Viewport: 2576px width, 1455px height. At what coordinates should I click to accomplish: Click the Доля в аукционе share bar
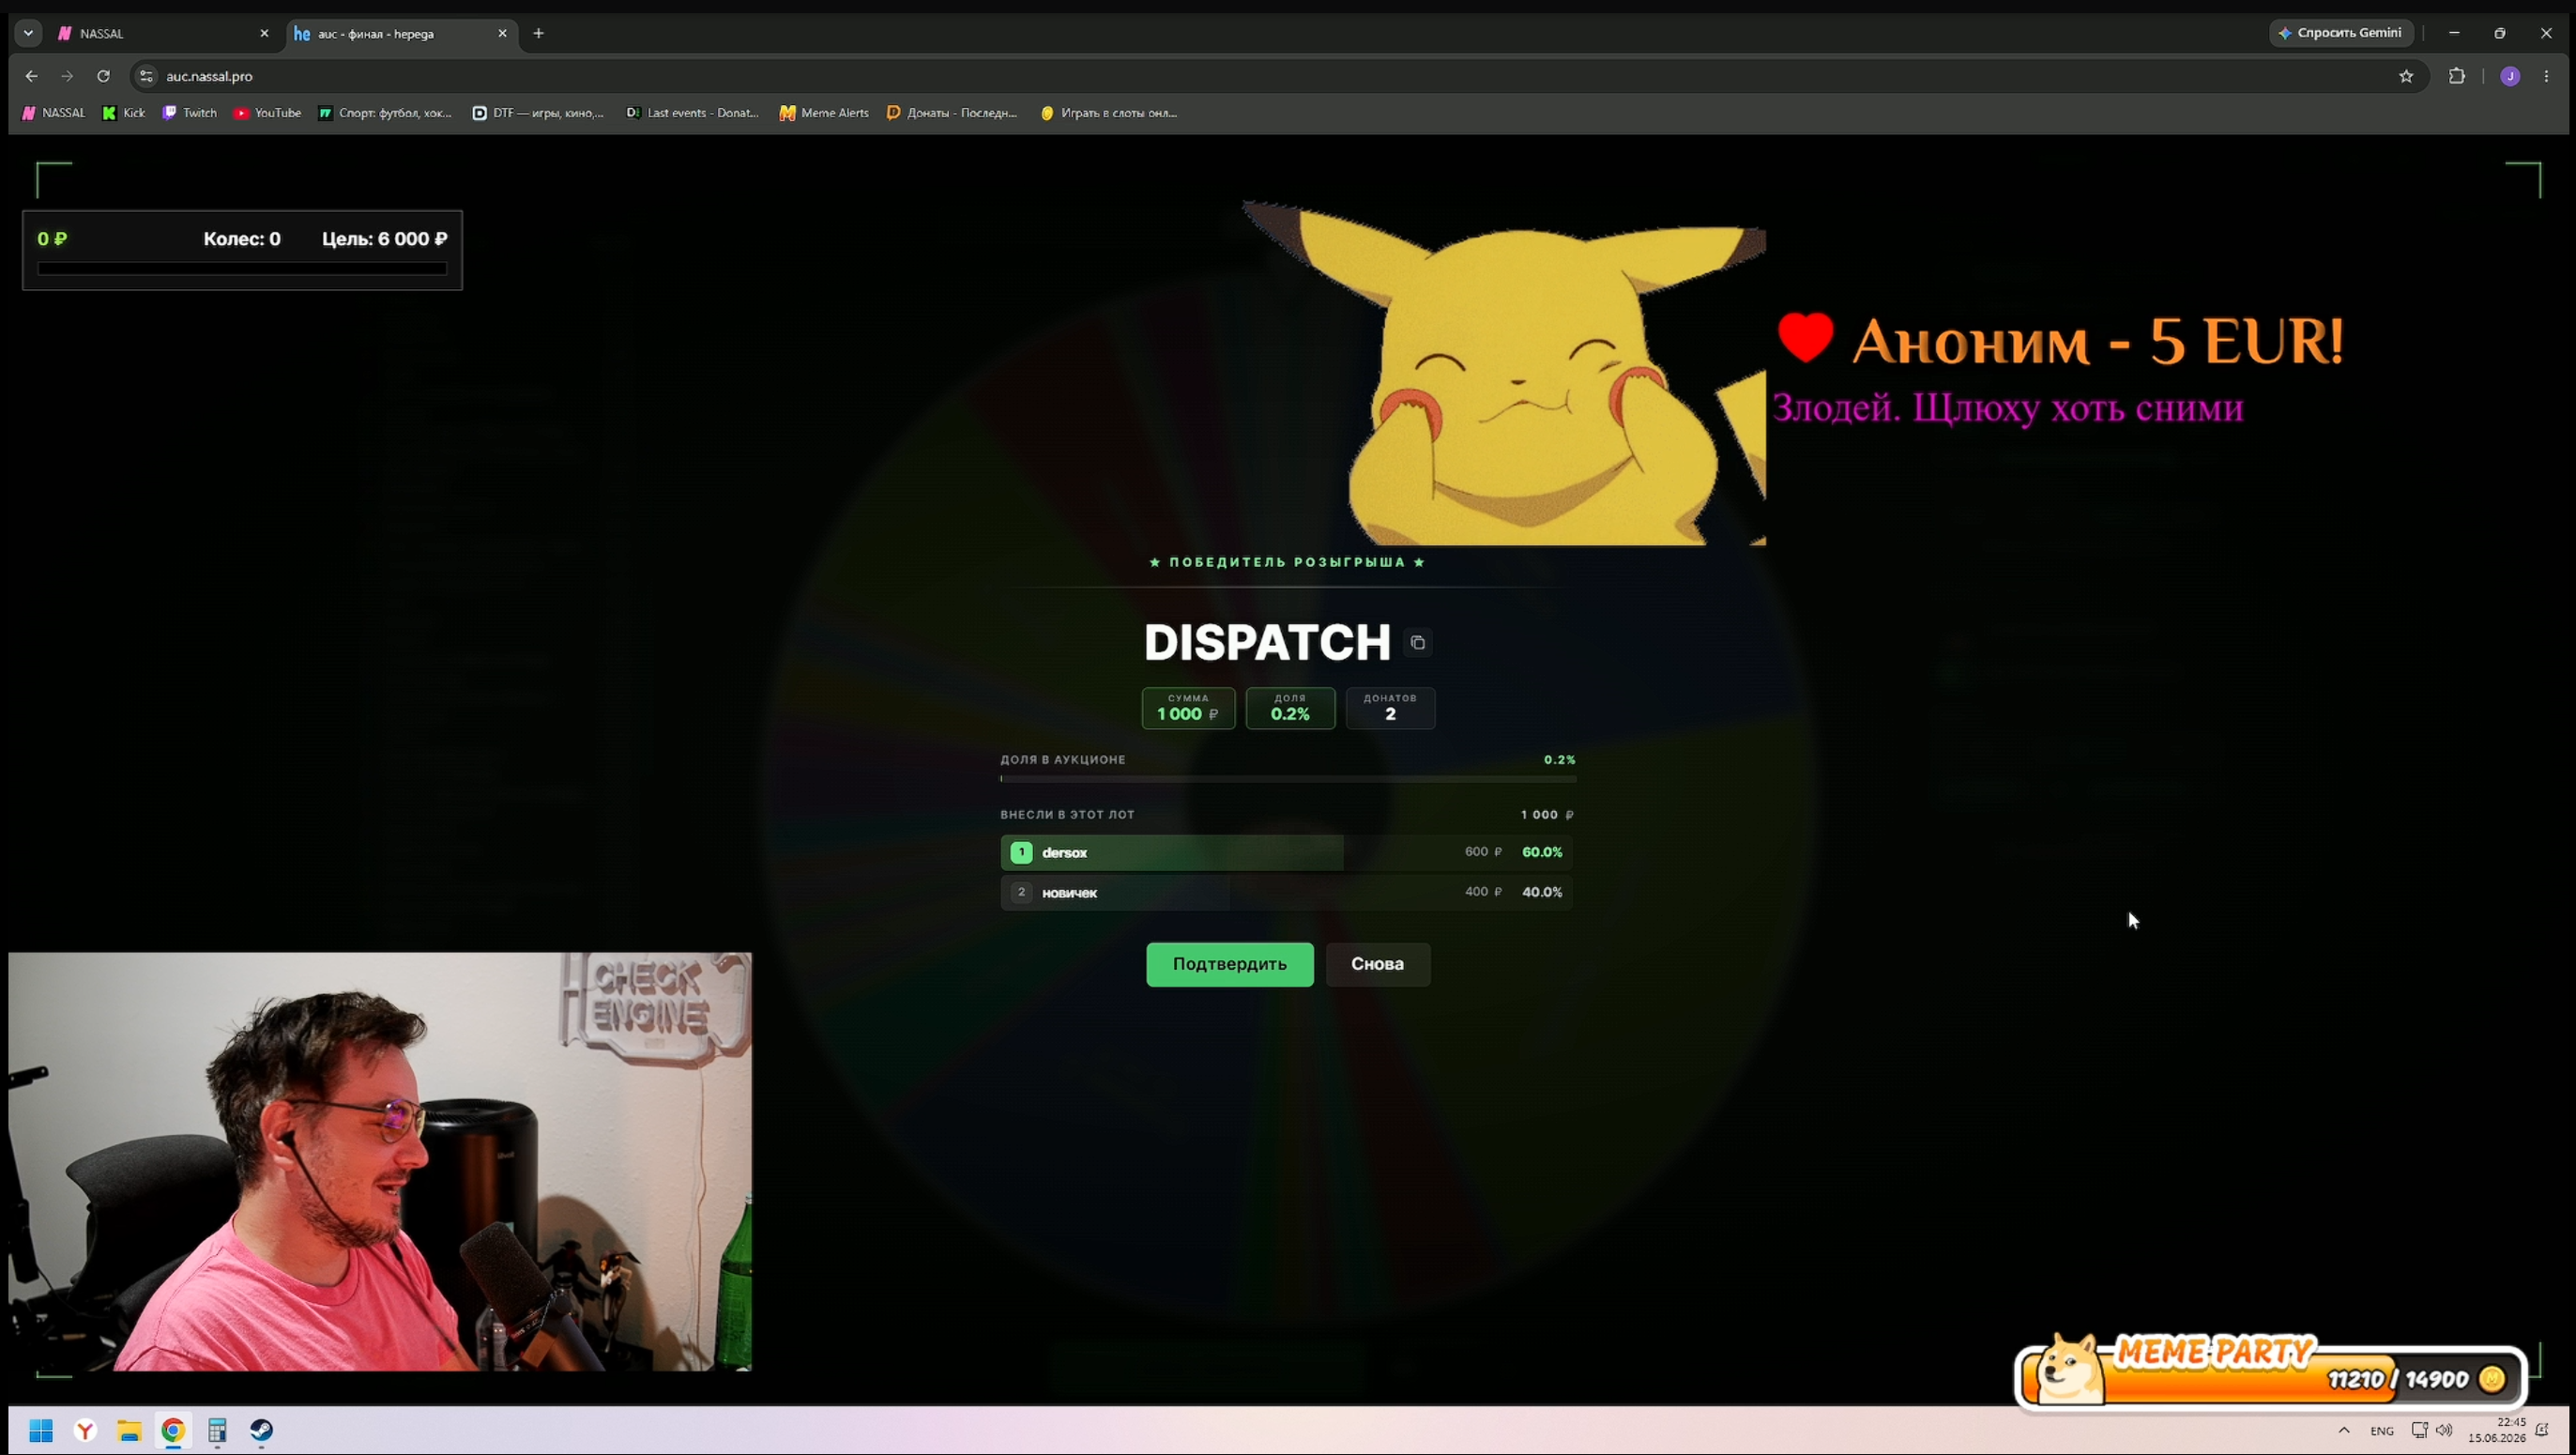[x=1288, y=778]
